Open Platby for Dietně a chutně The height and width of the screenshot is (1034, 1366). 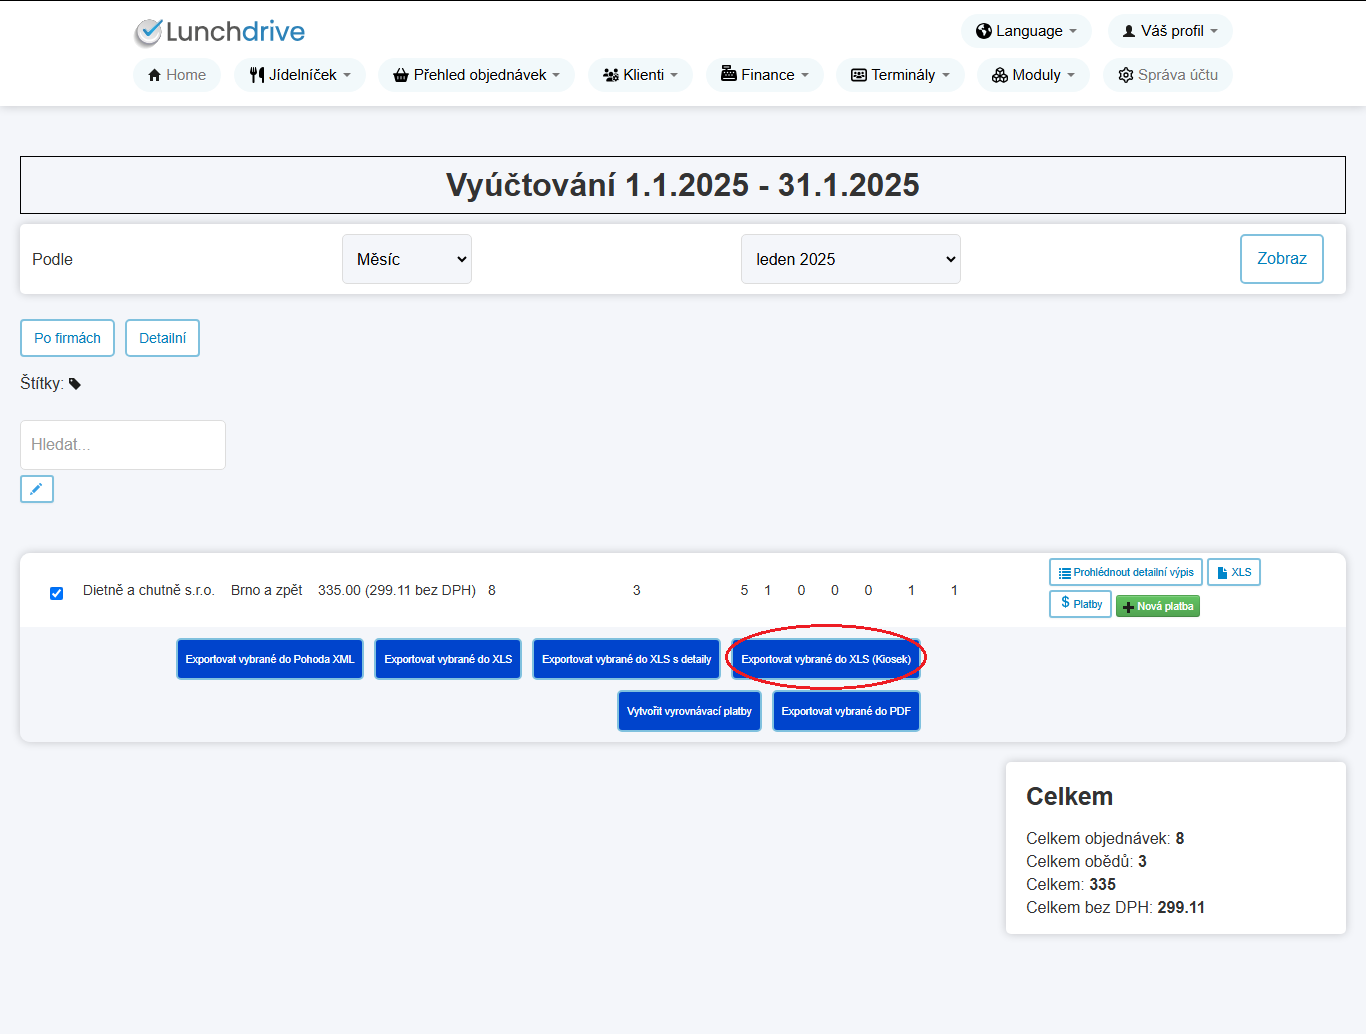click(1081, 604)
